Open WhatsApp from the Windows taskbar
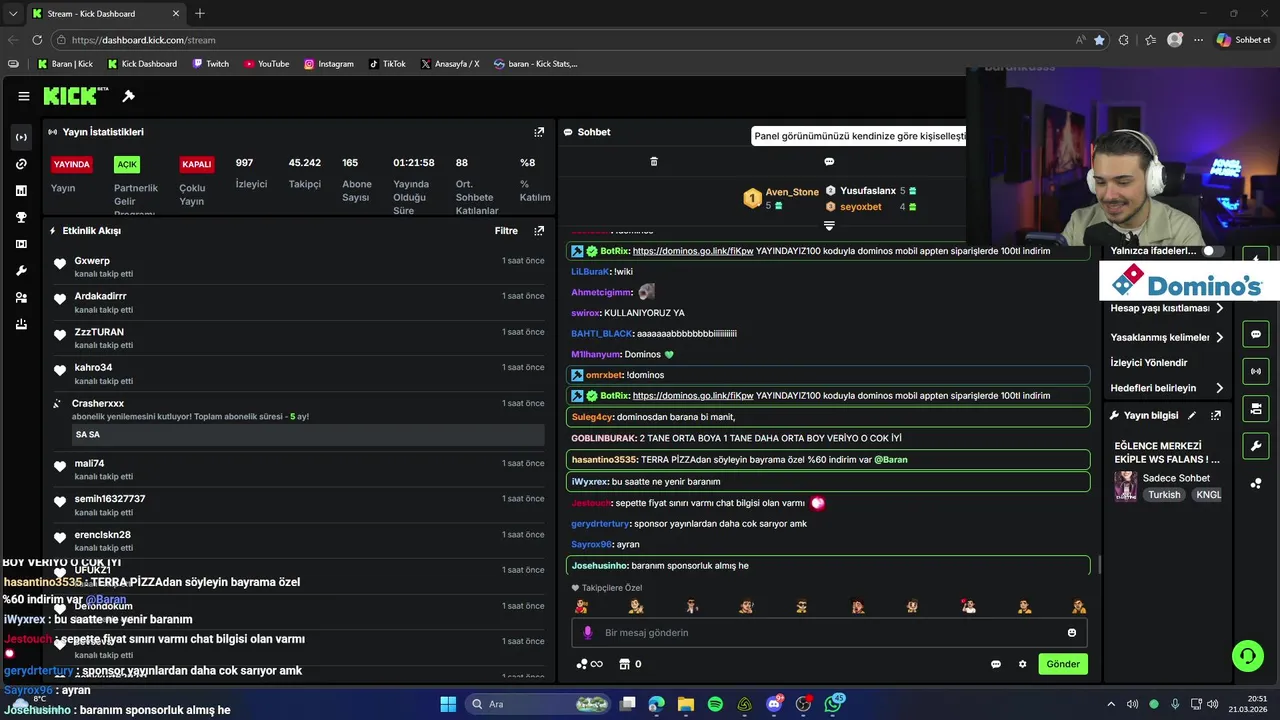This screenshot has height=720, width=1280. 834,704
